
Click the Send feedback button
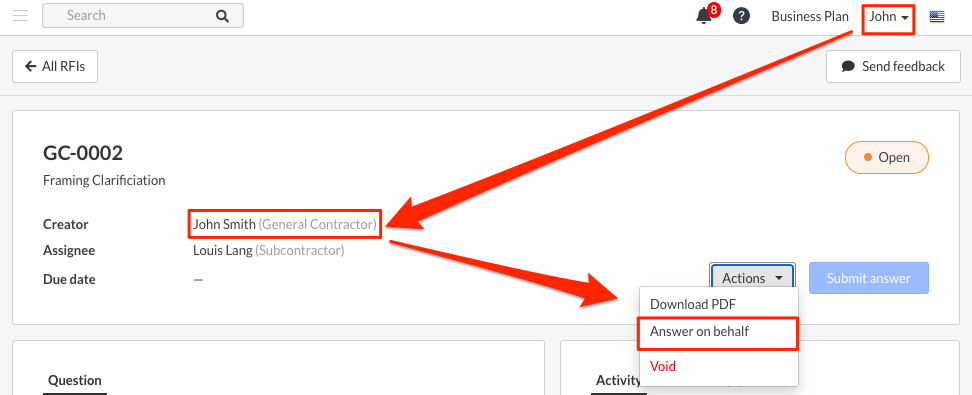(893, 66)
